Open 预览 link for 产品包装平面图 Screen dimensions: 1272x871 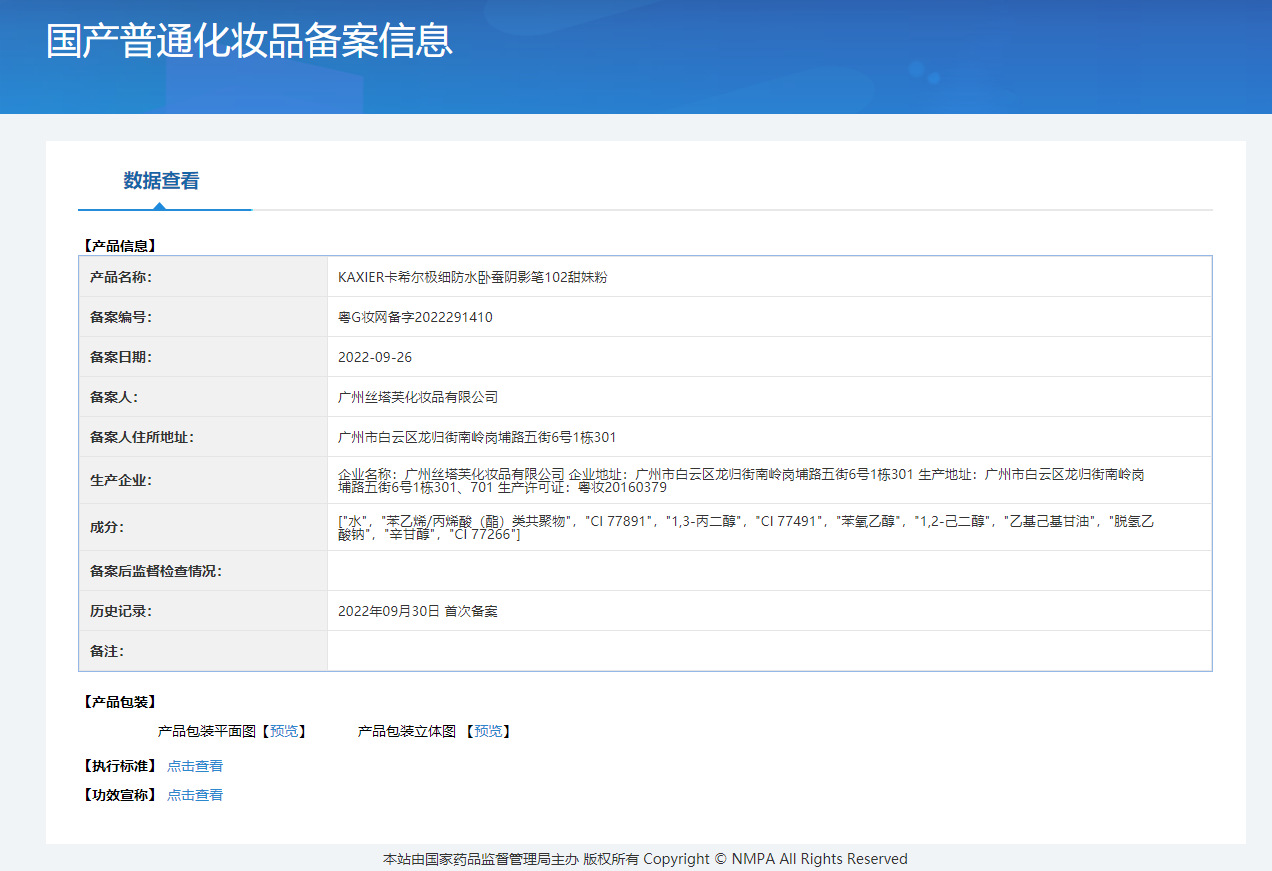(284, 732)
